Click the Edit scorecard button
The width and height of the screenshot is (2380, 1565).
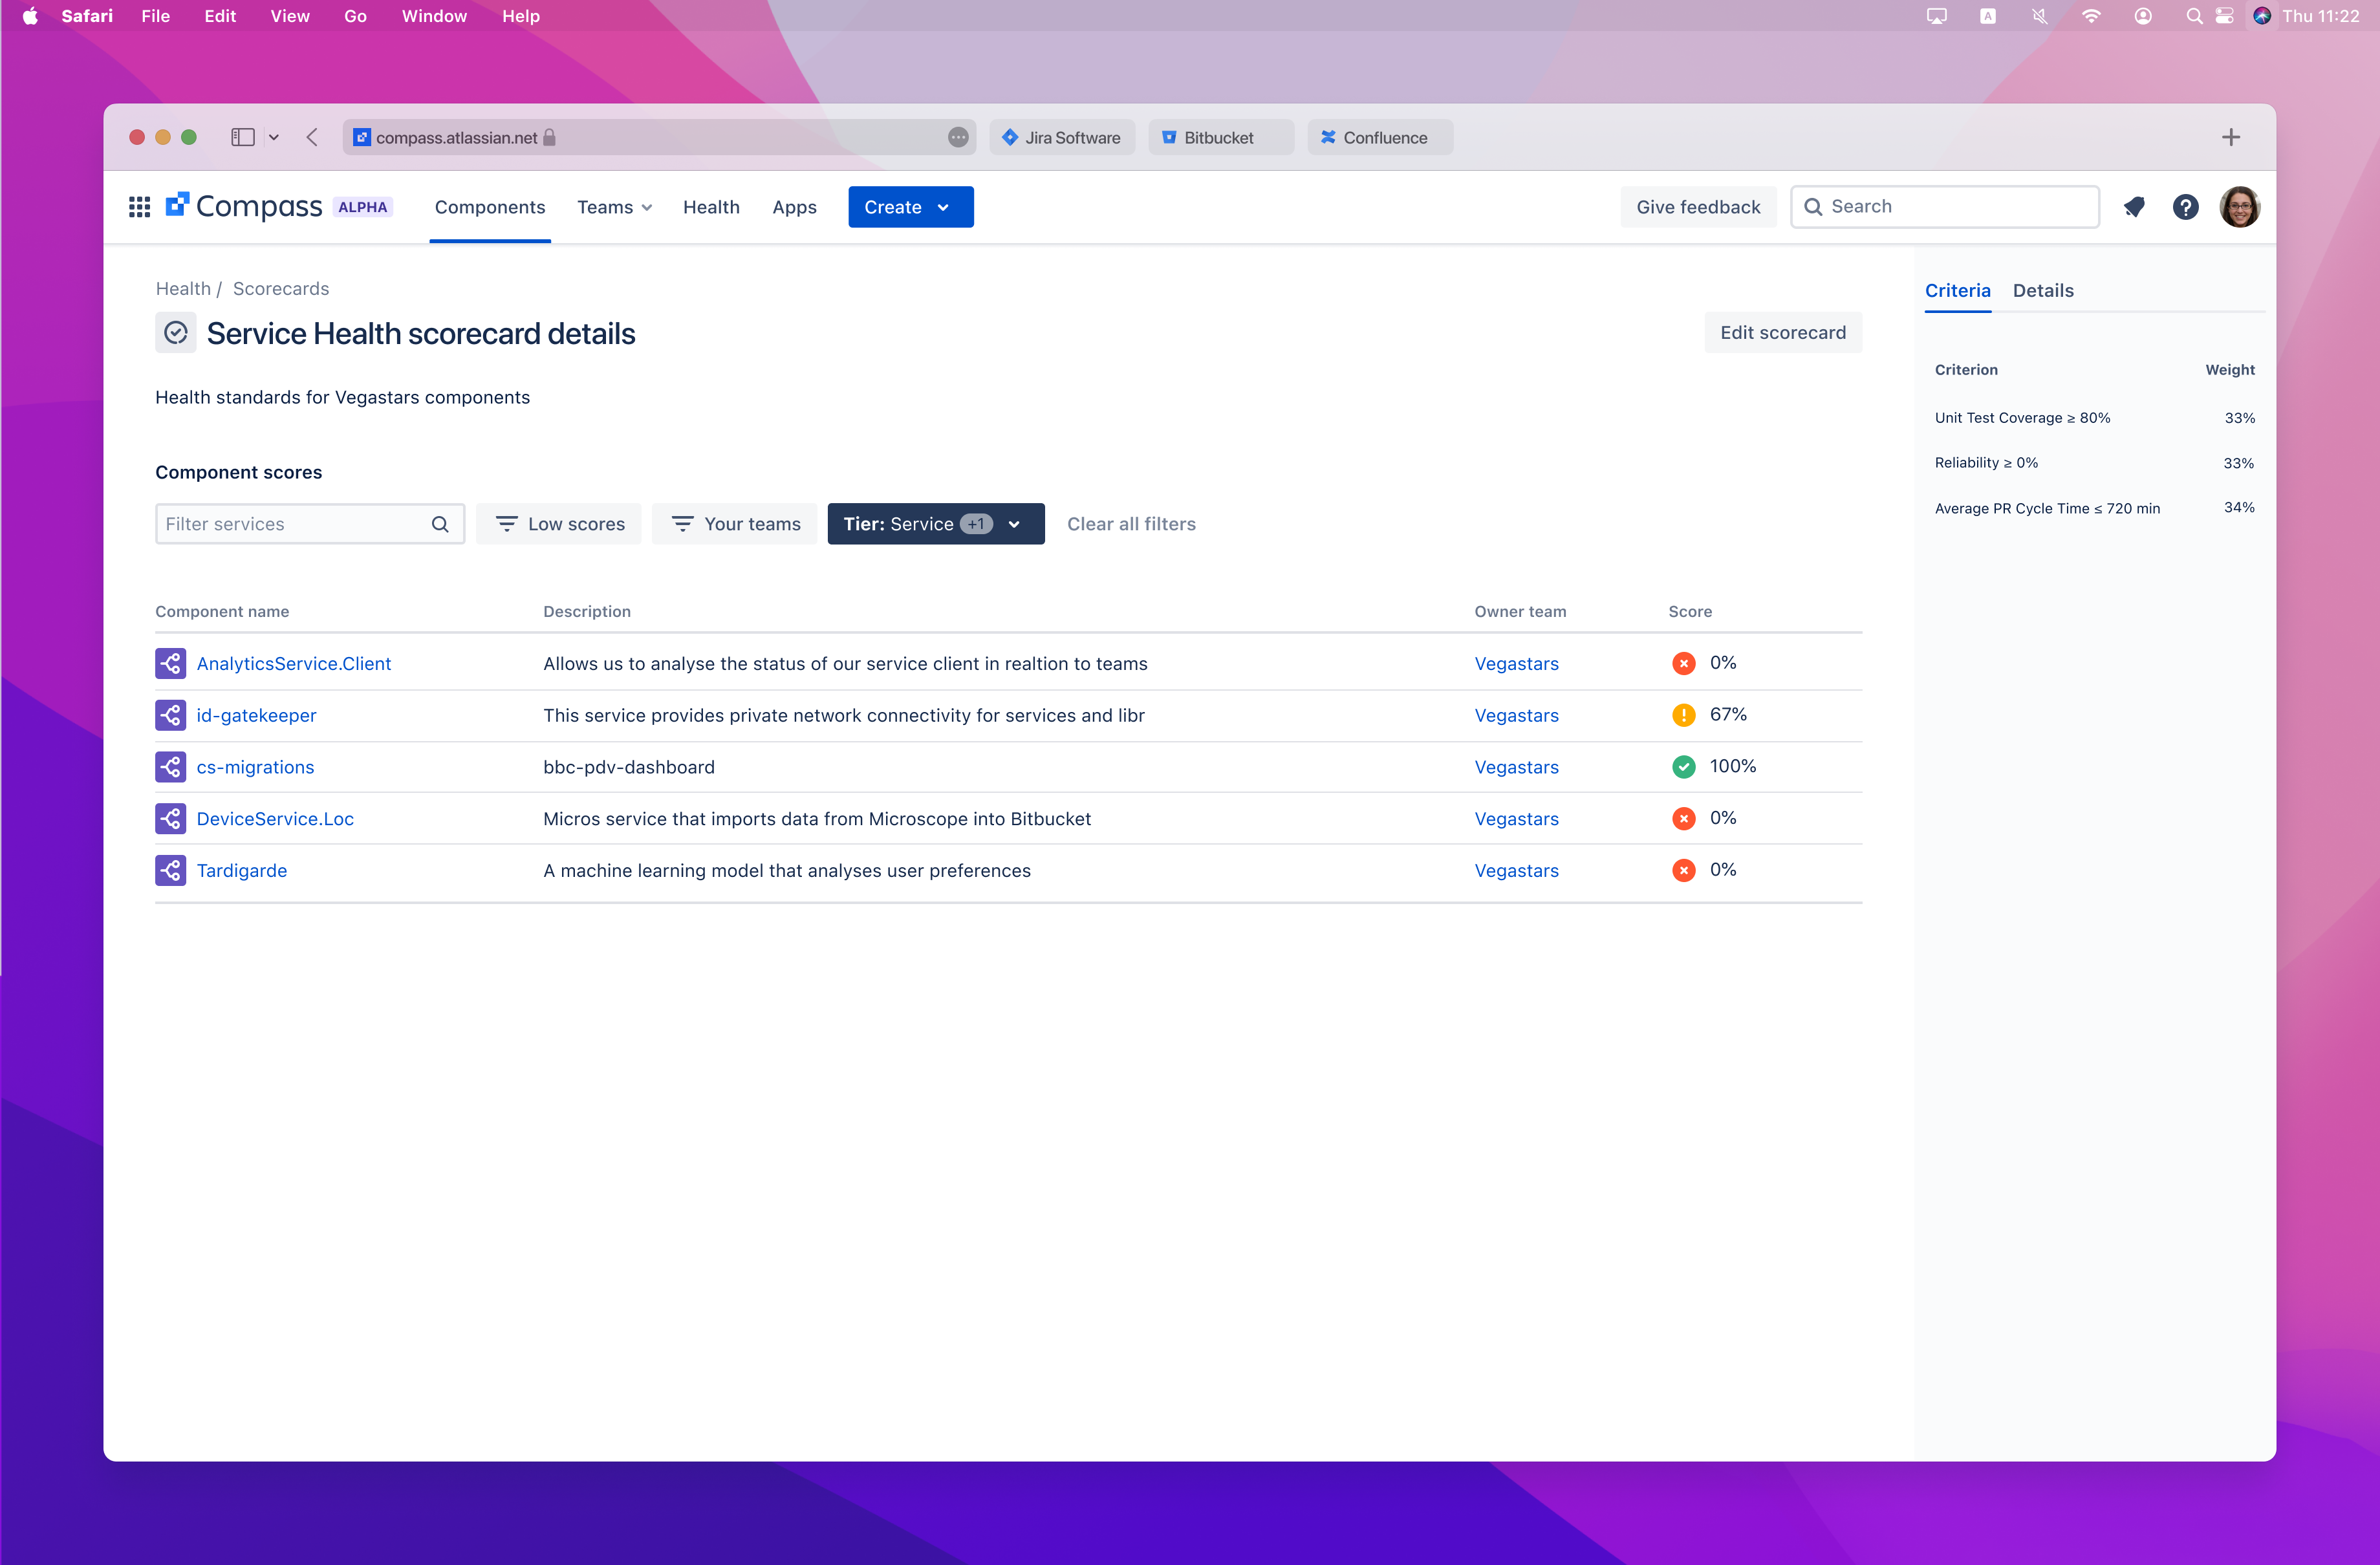click(x=1782, y=333)
